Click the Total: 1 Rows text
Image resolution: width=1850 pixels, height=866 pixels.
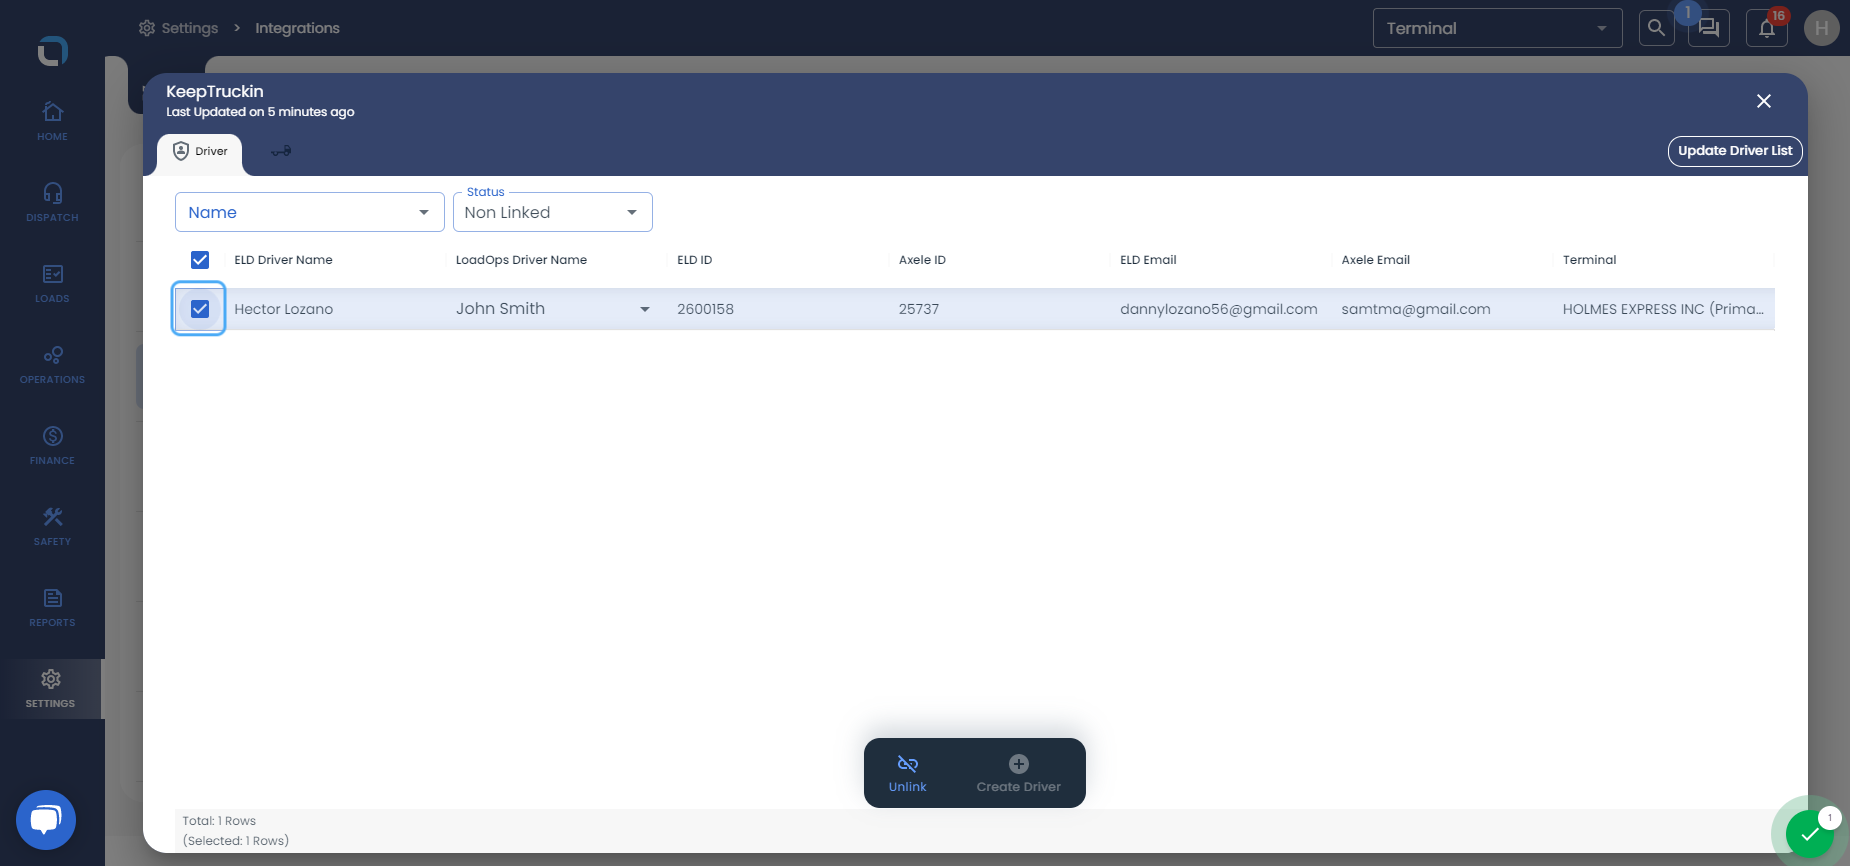point(219,821)
